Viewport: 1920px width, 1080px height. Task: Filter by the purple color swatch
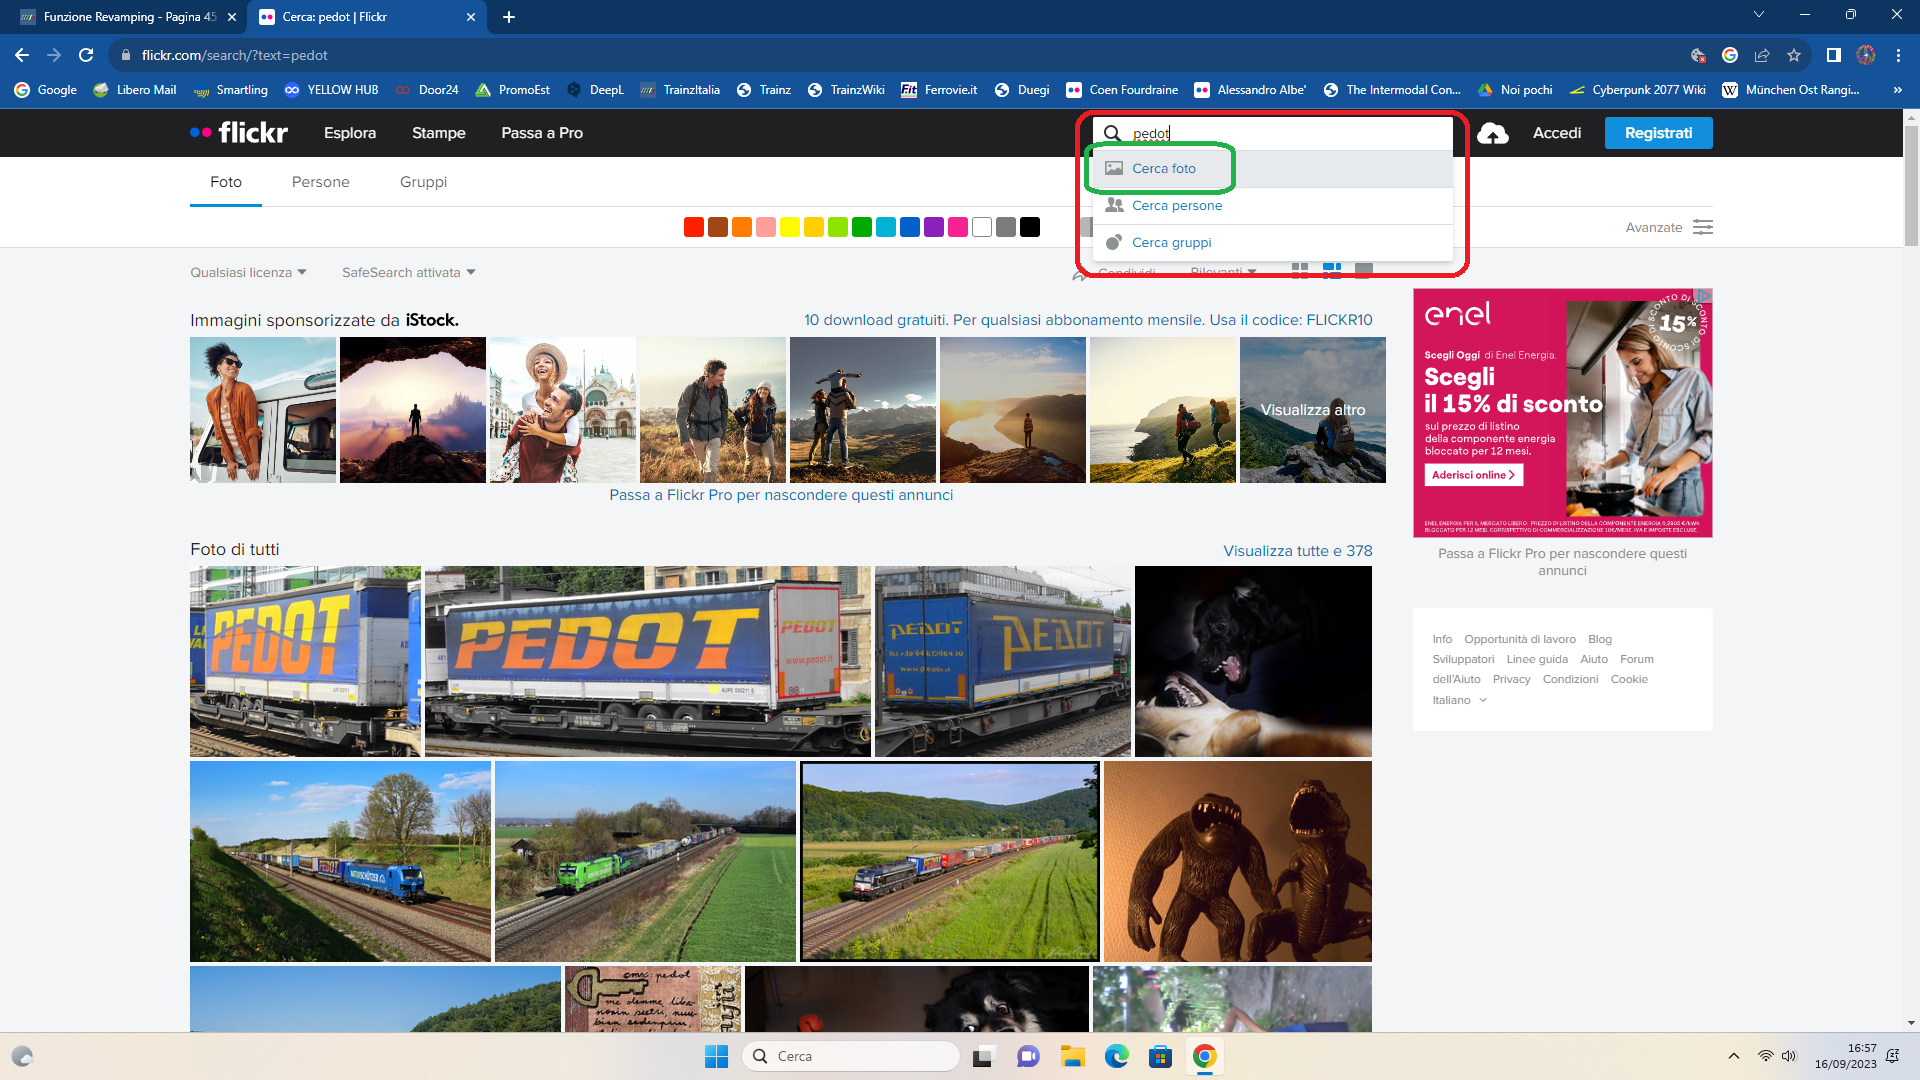(x=934, y=227)
